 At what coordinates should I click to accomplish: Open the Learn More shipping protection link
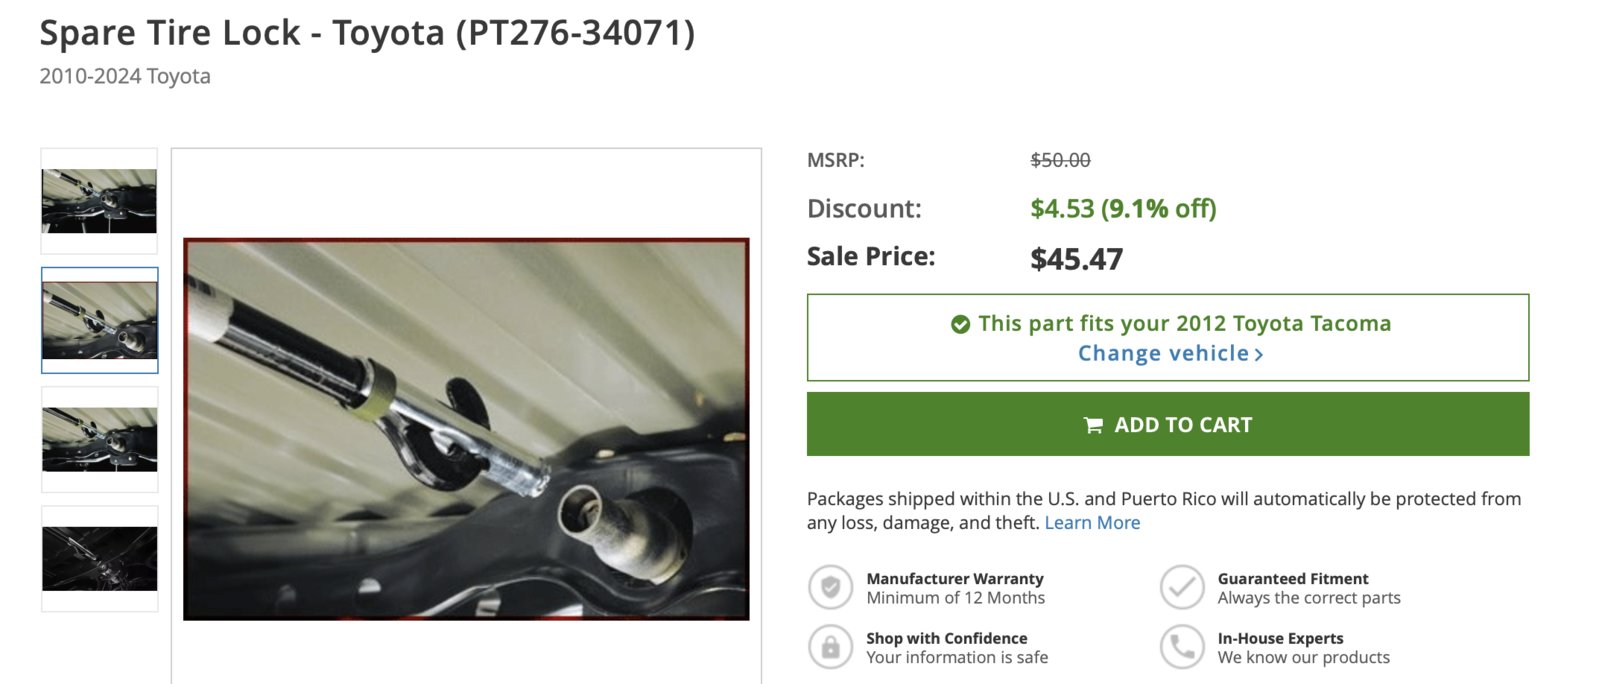coord(1092,523)
